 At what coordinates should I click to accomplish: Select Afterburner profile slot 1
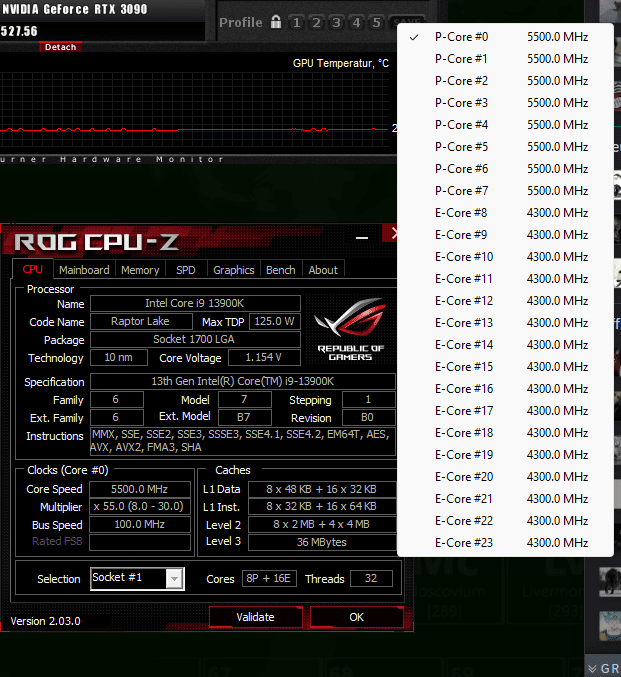[296, 22]
